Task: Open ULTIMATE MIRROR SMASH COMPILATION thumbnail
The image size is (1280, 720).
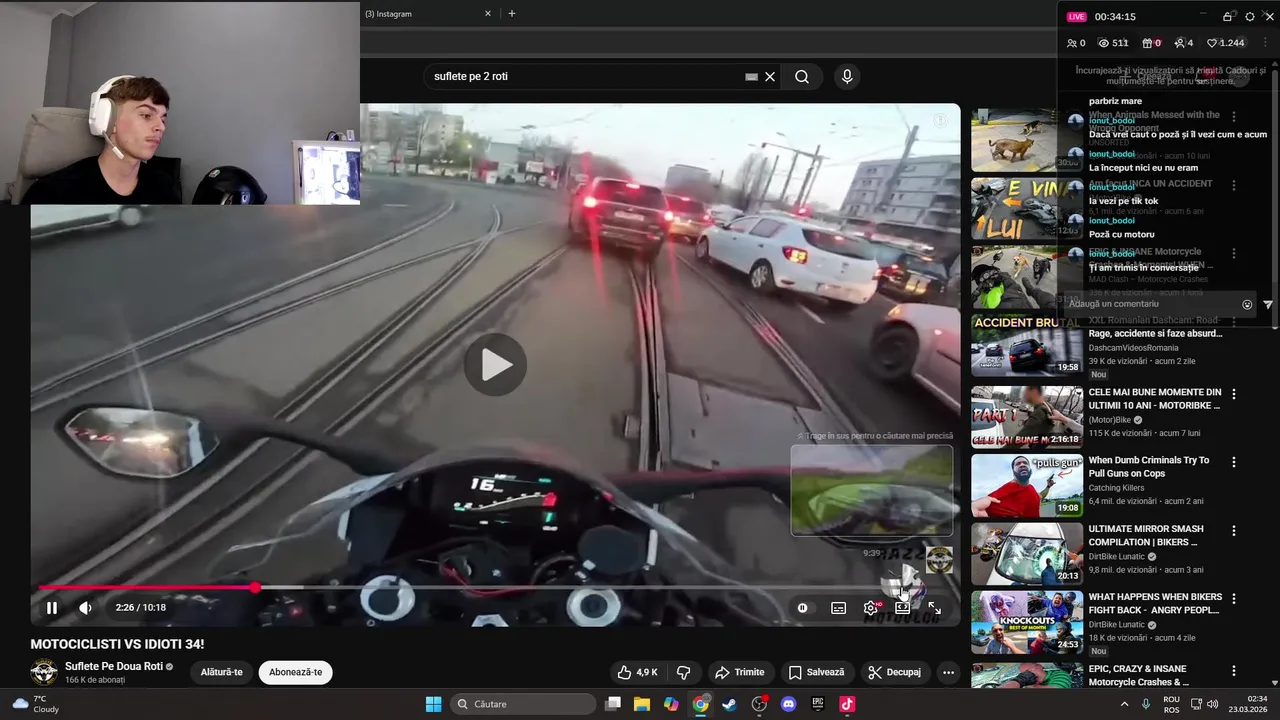Action: pos(1027,553)
